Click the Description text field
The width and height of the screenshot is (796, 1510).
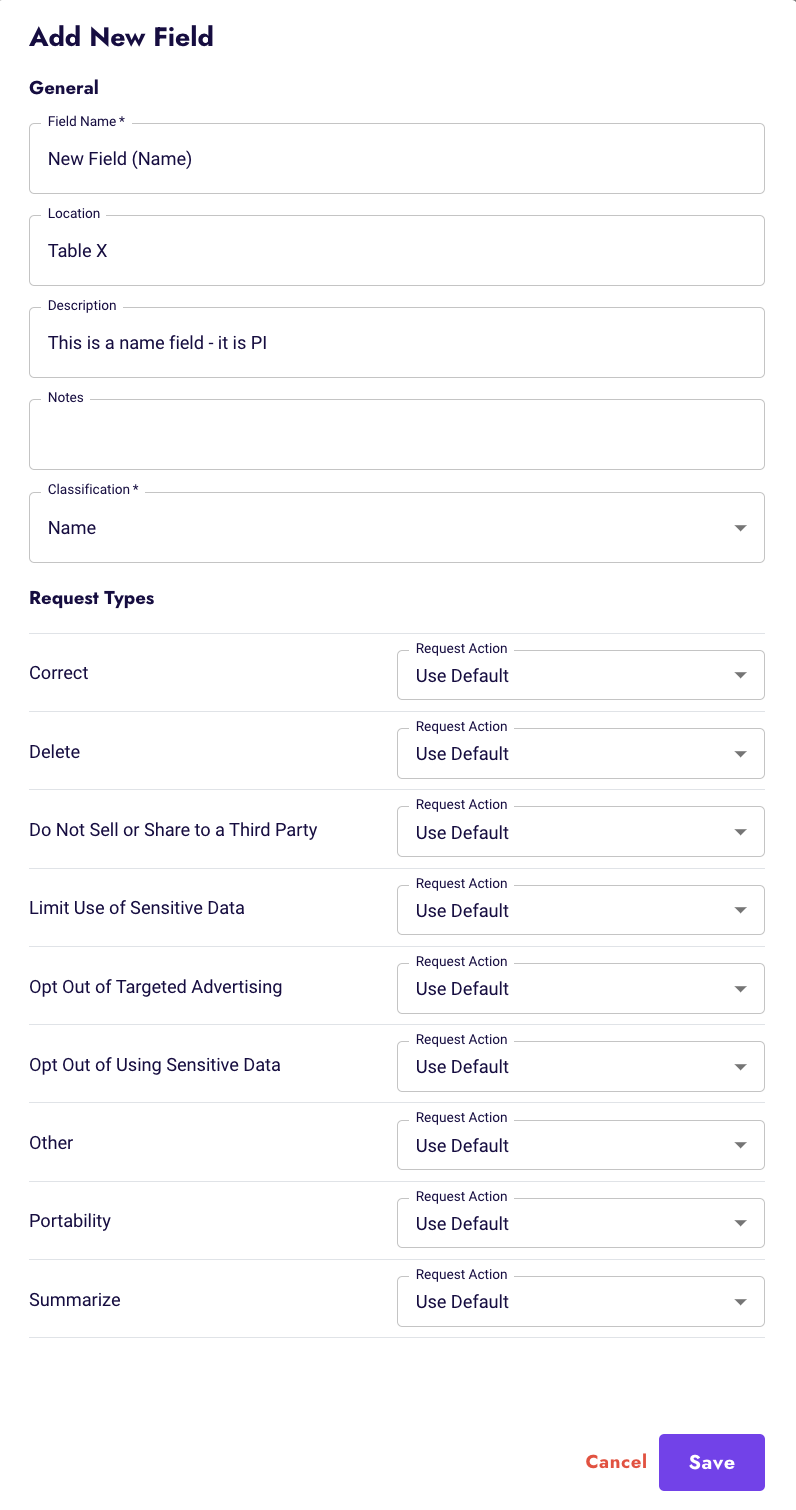point(397,342)
